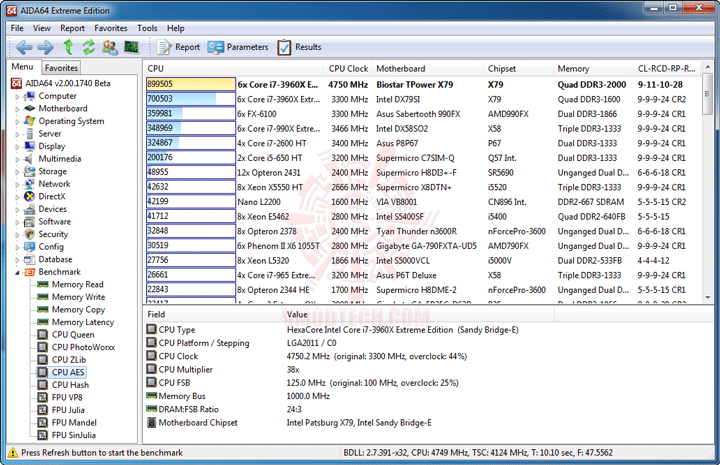Select the 6x Phenom II X6 1055T row

coord(422,246)
